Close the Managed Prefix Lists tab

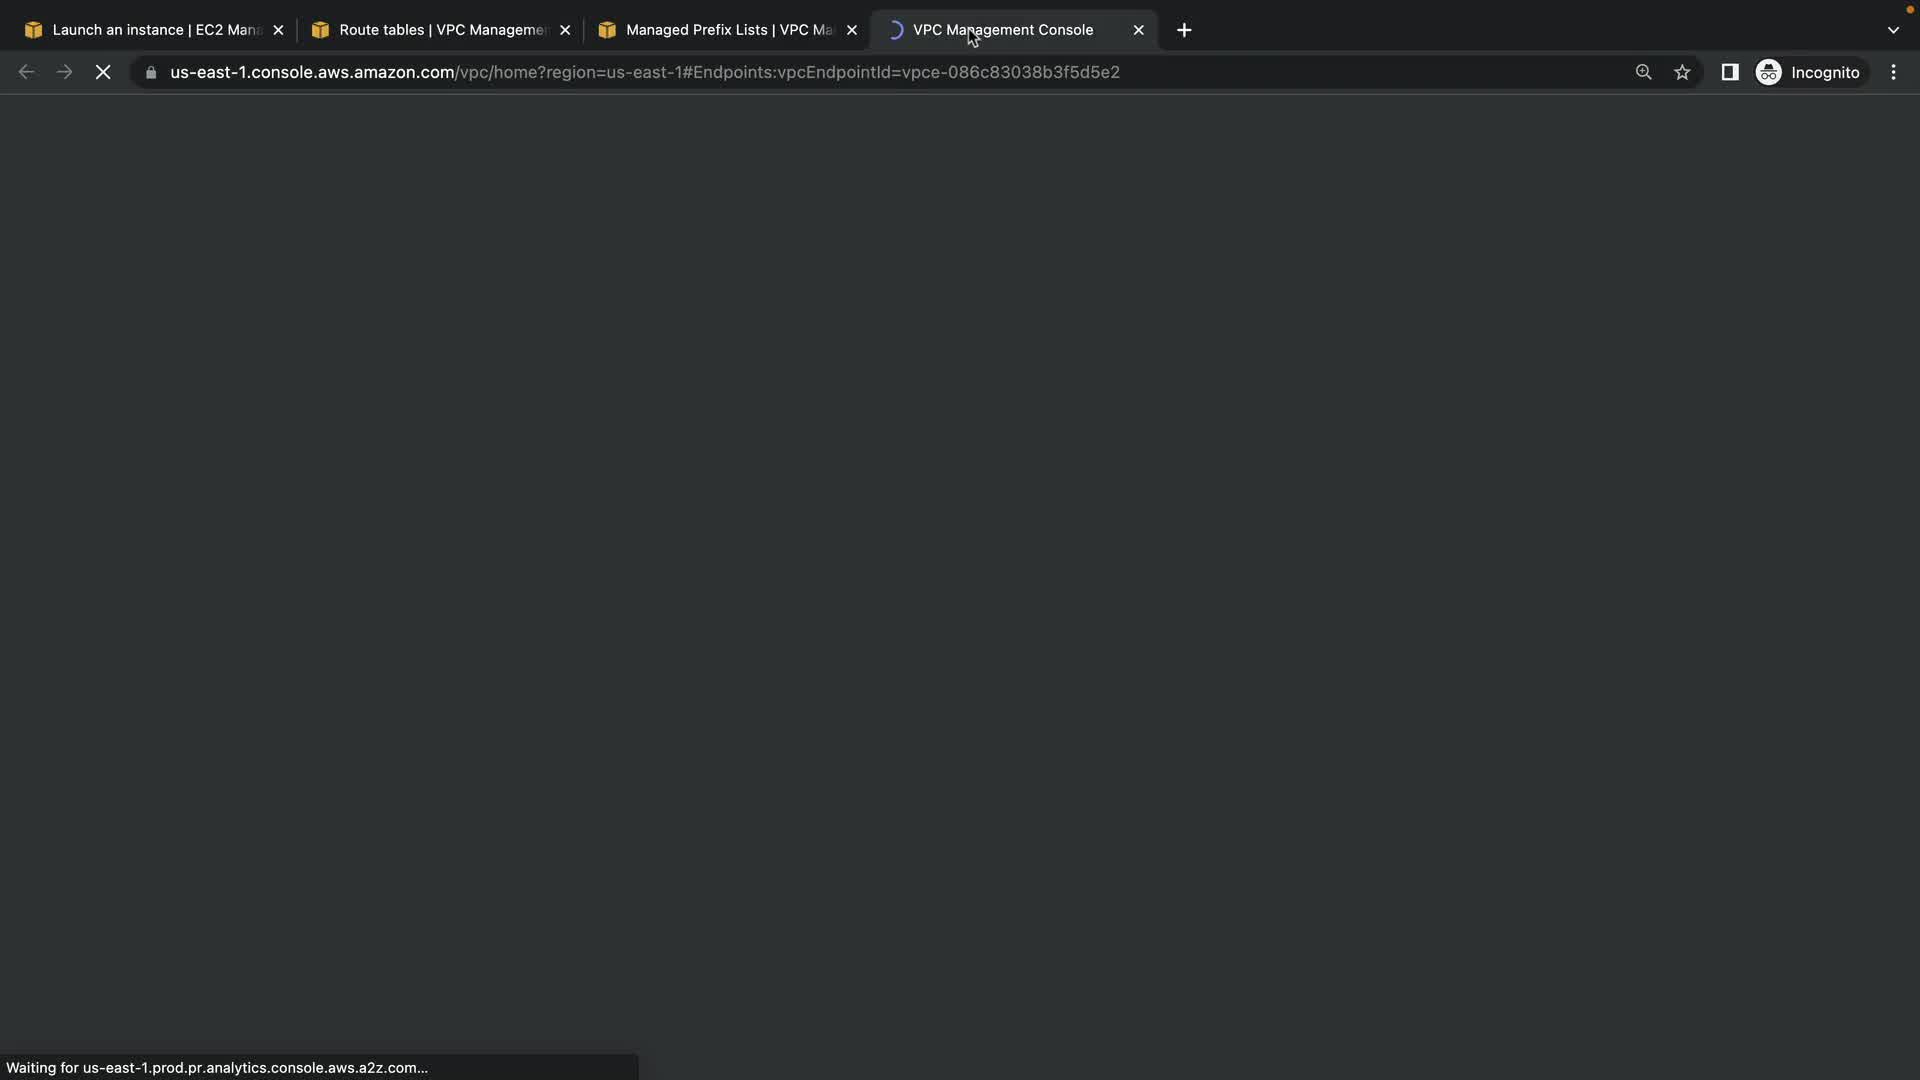coord(852,30)
